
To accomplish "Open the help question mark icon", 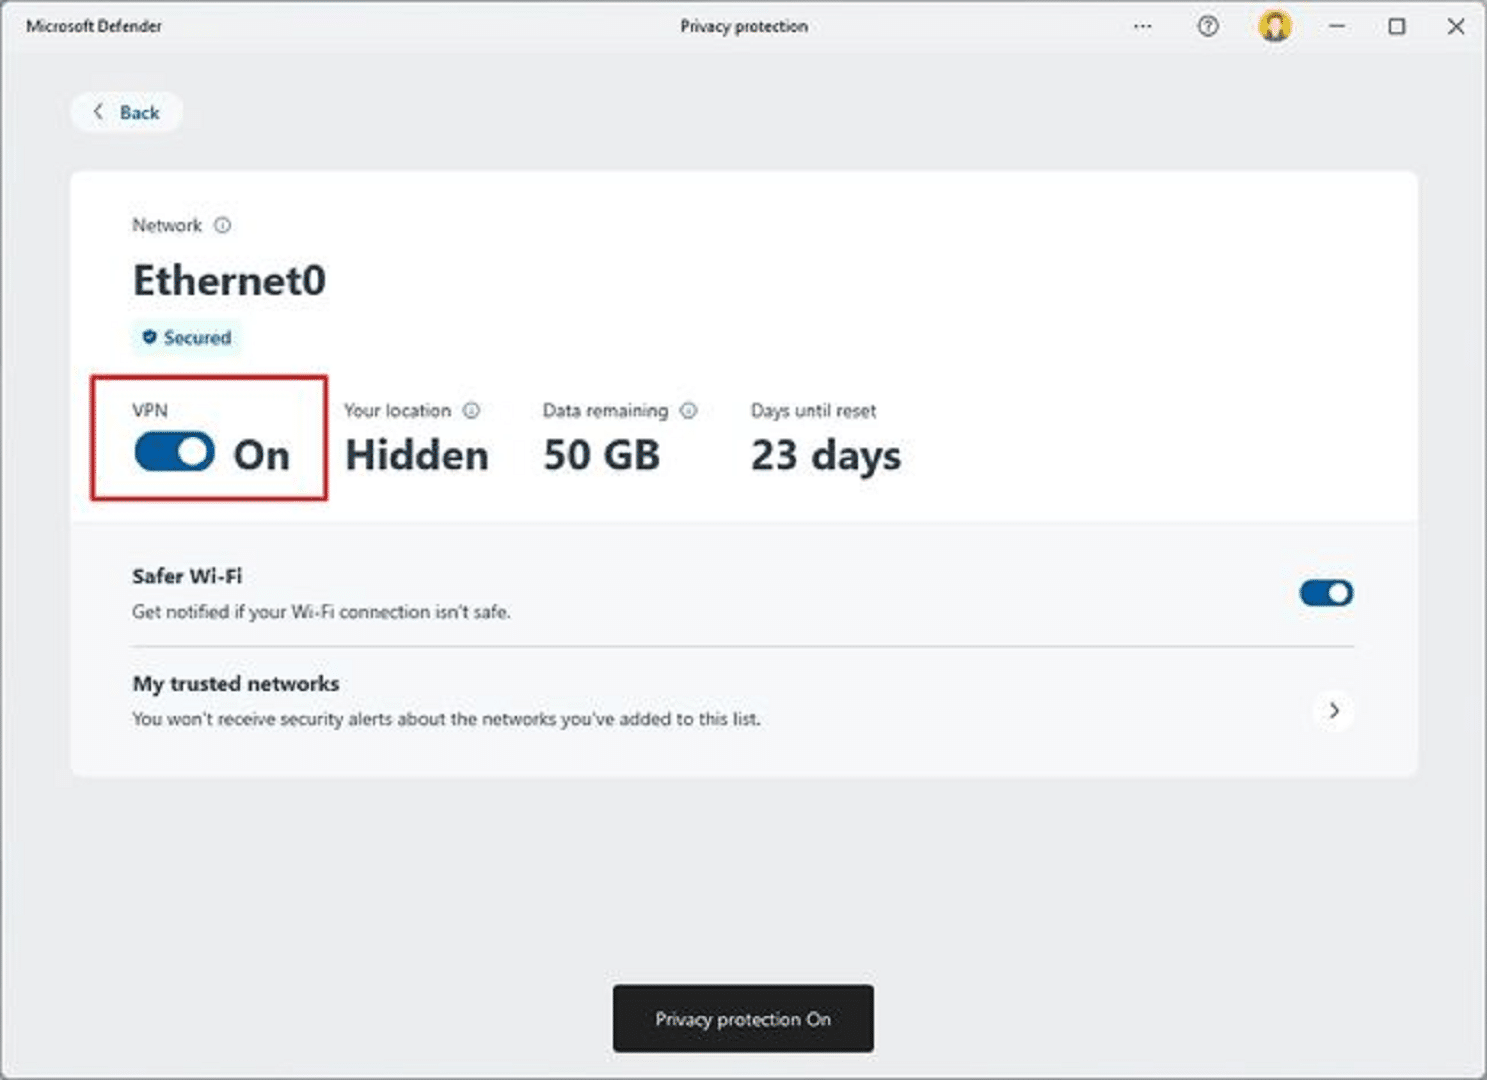I will (1208, 27).
